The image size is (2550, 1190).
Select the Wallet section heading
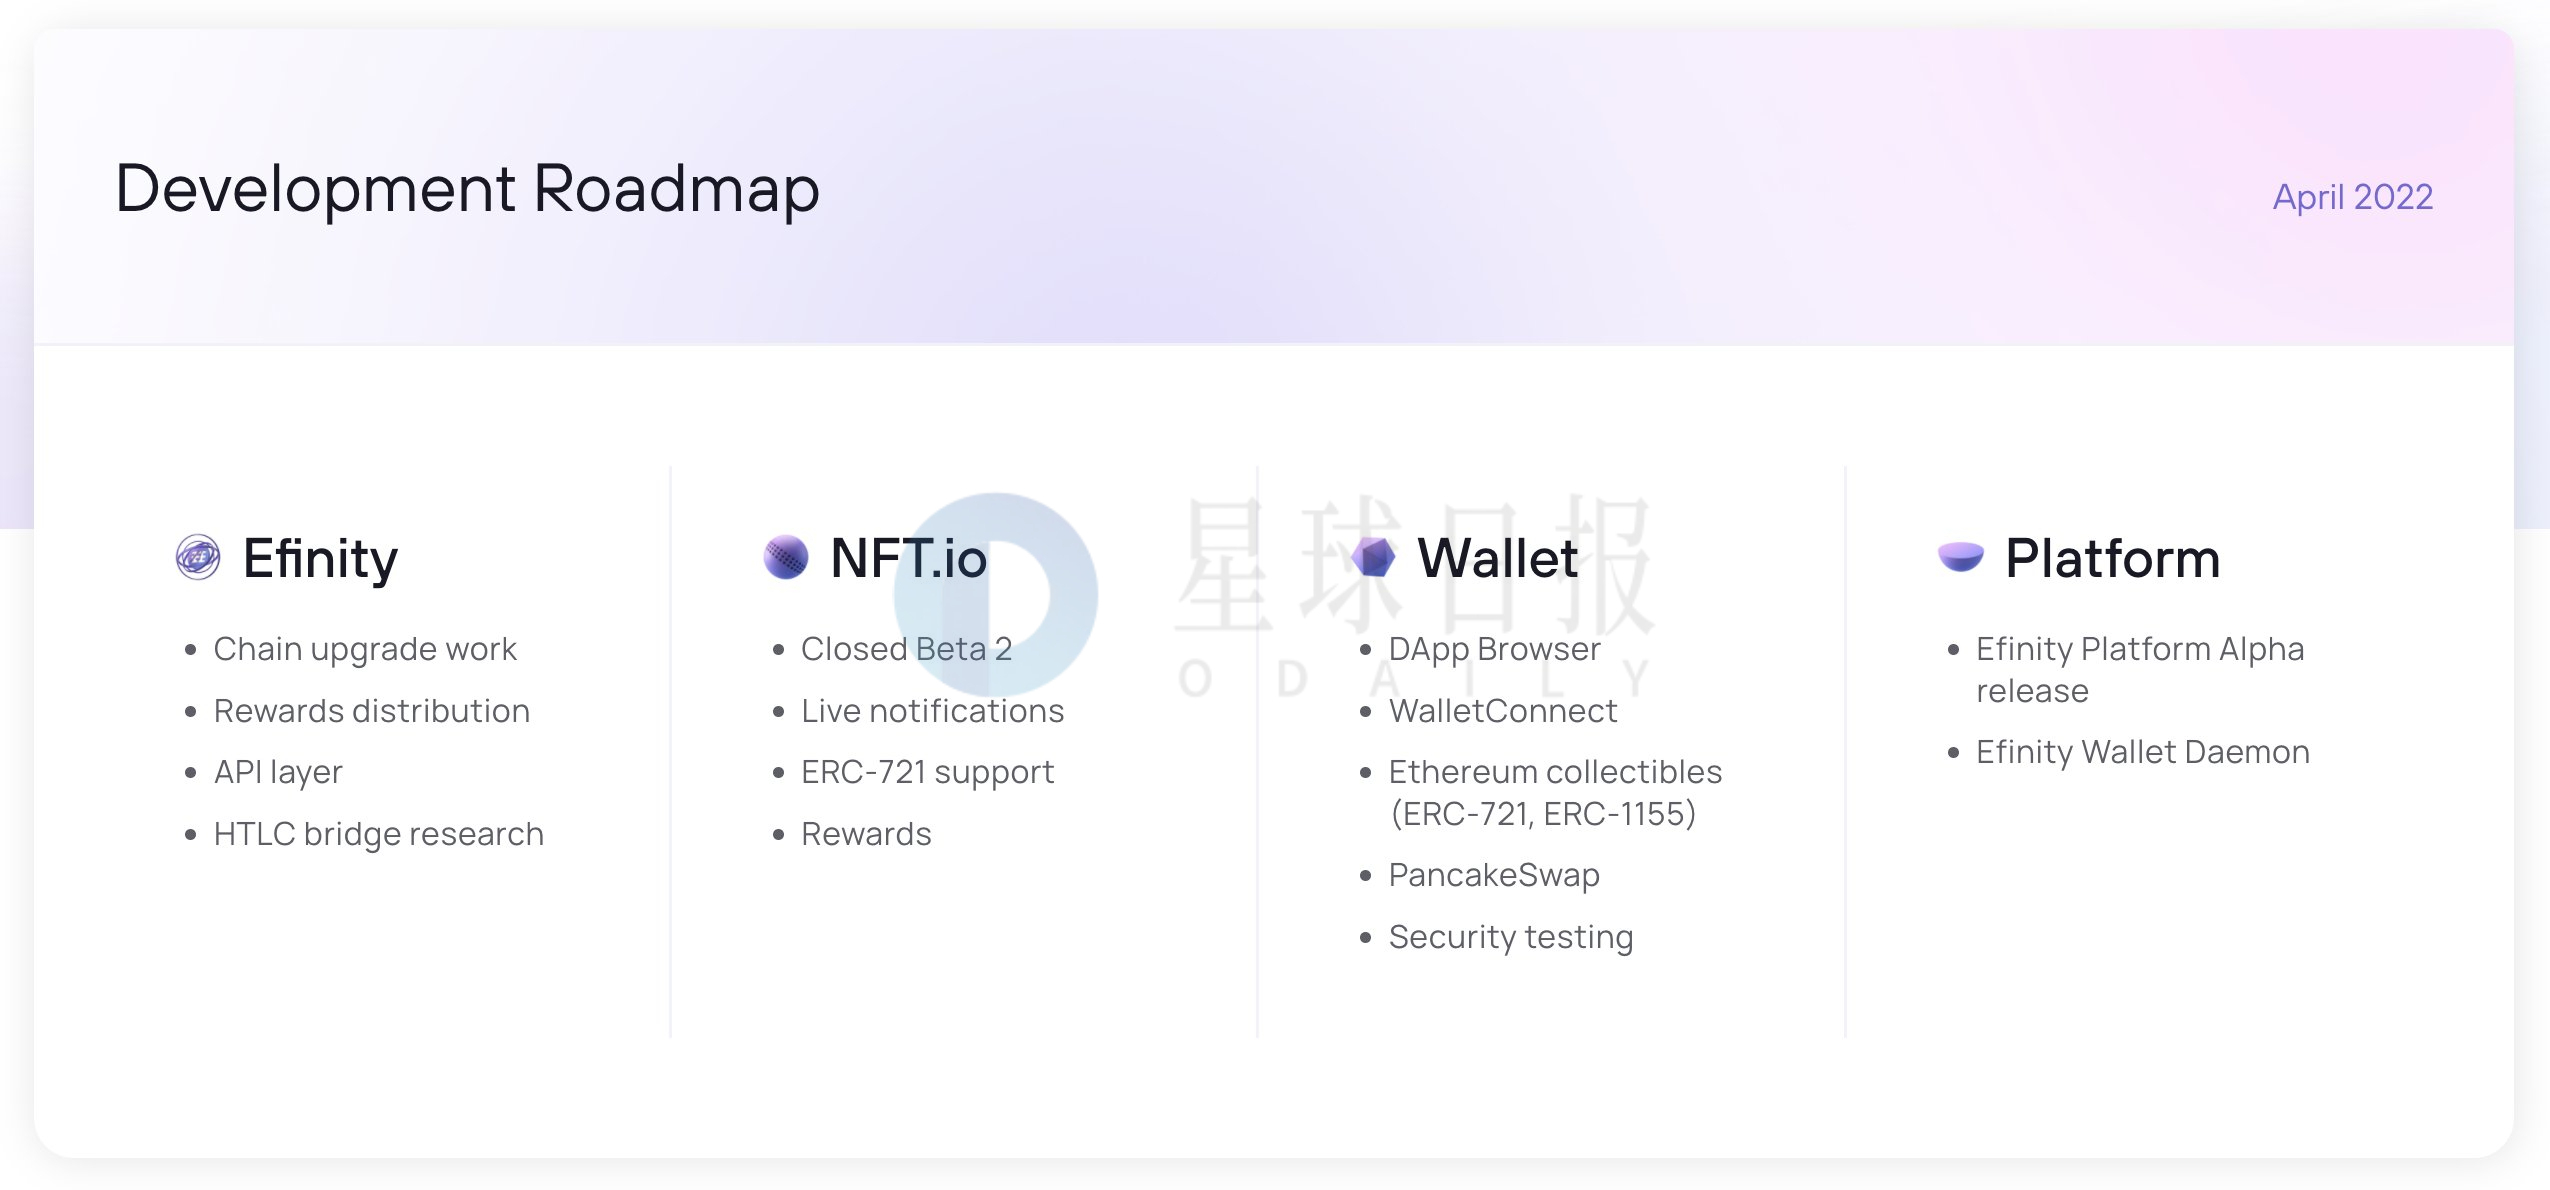coord(1497,558)
